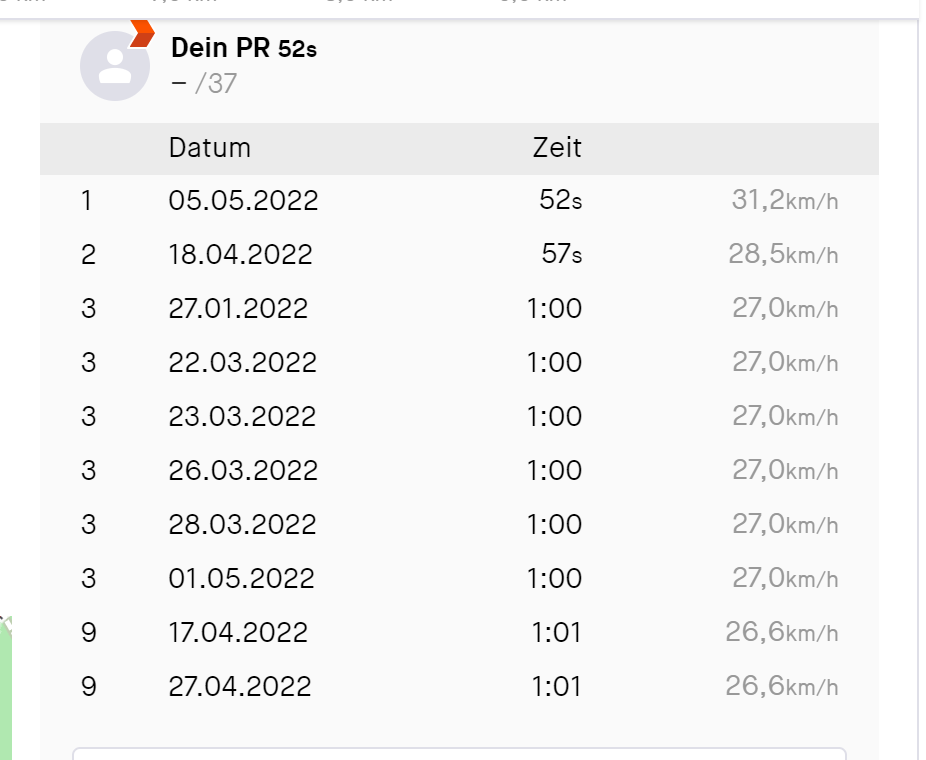This screenshot has height=760, width=926.
Task: Click the 52s time in row one
Action: pyautogui.click(x=560, y=200)
